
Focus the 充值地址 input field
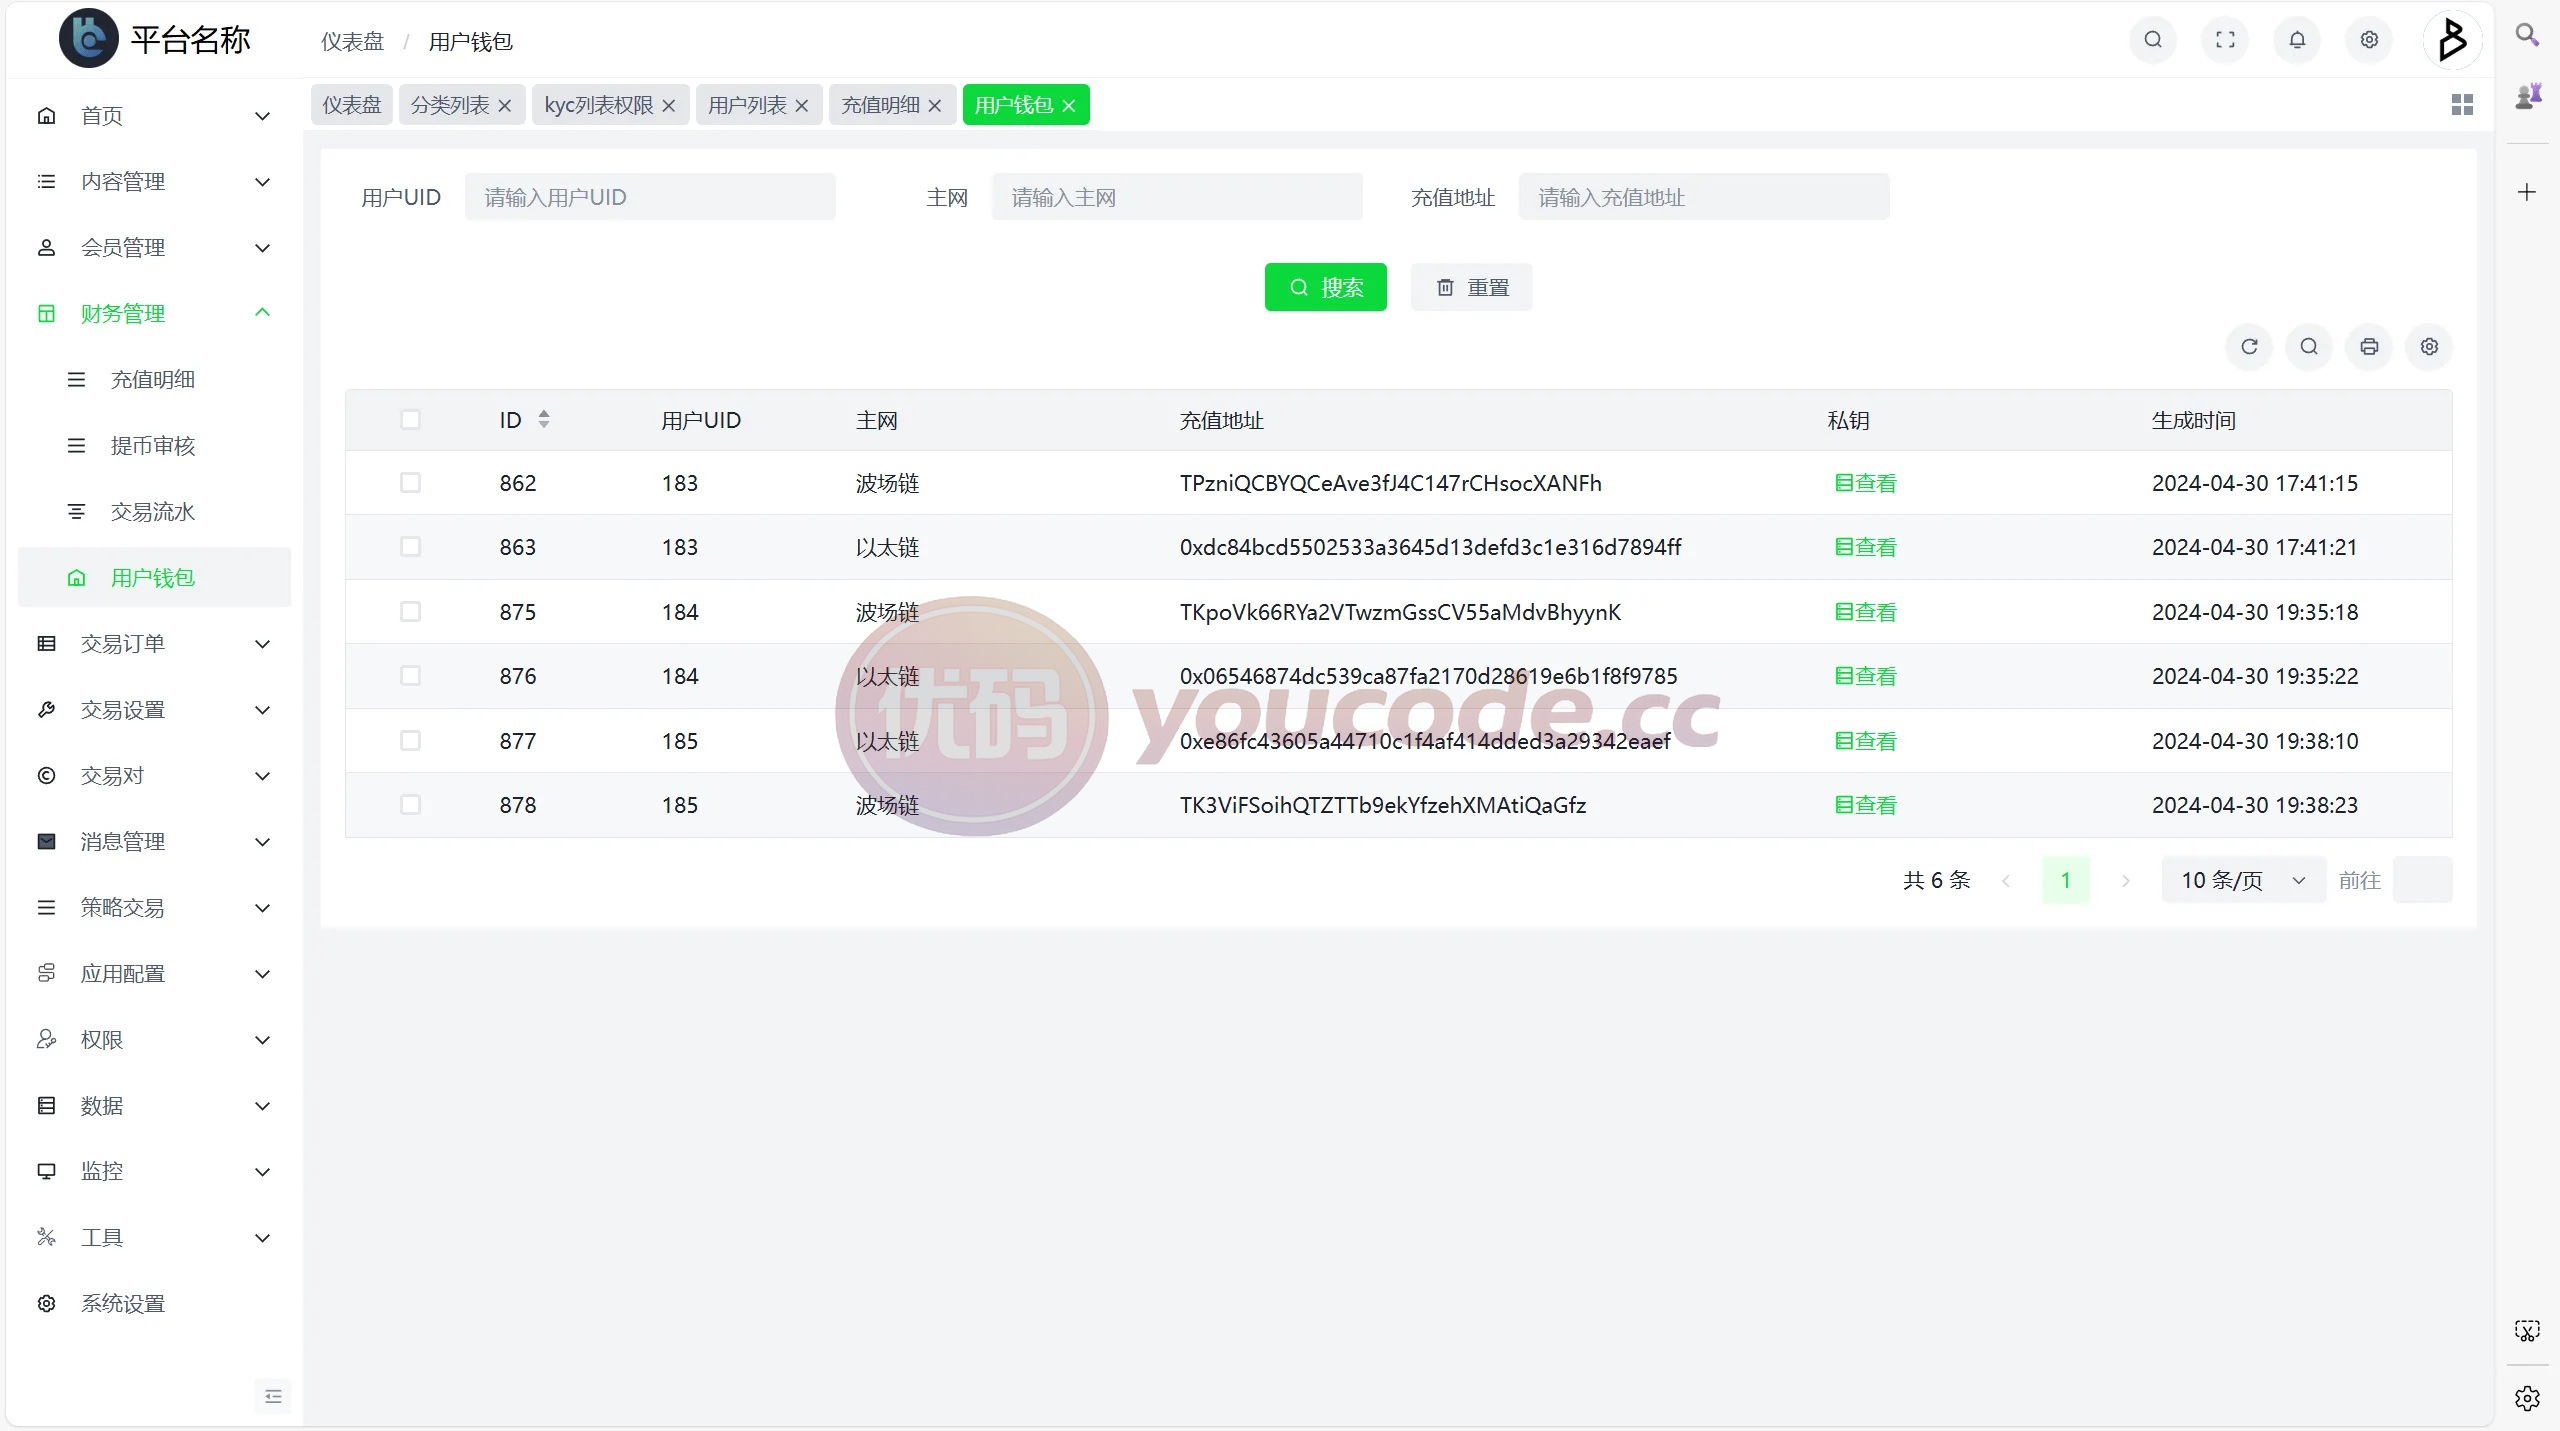(1703, 197)
